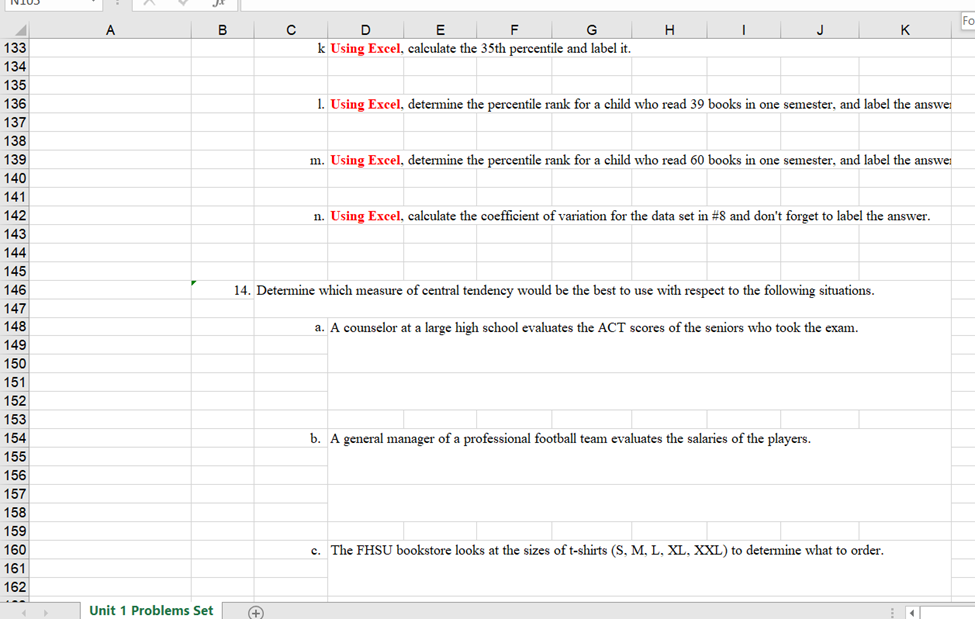Open the Unit 1 Problems Set tab
Image resolution: width=975 pixels, height=619 pixels.
coord(151,610)
